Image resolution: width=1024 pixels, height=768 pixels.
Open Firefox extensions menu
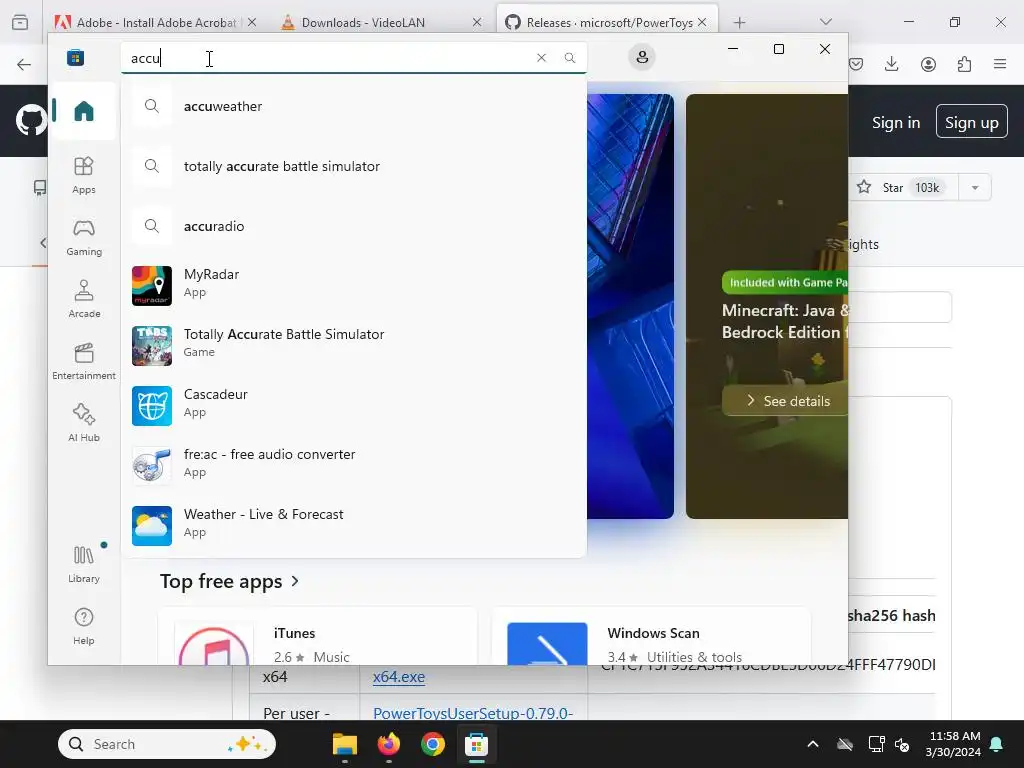tap(964, 64)
